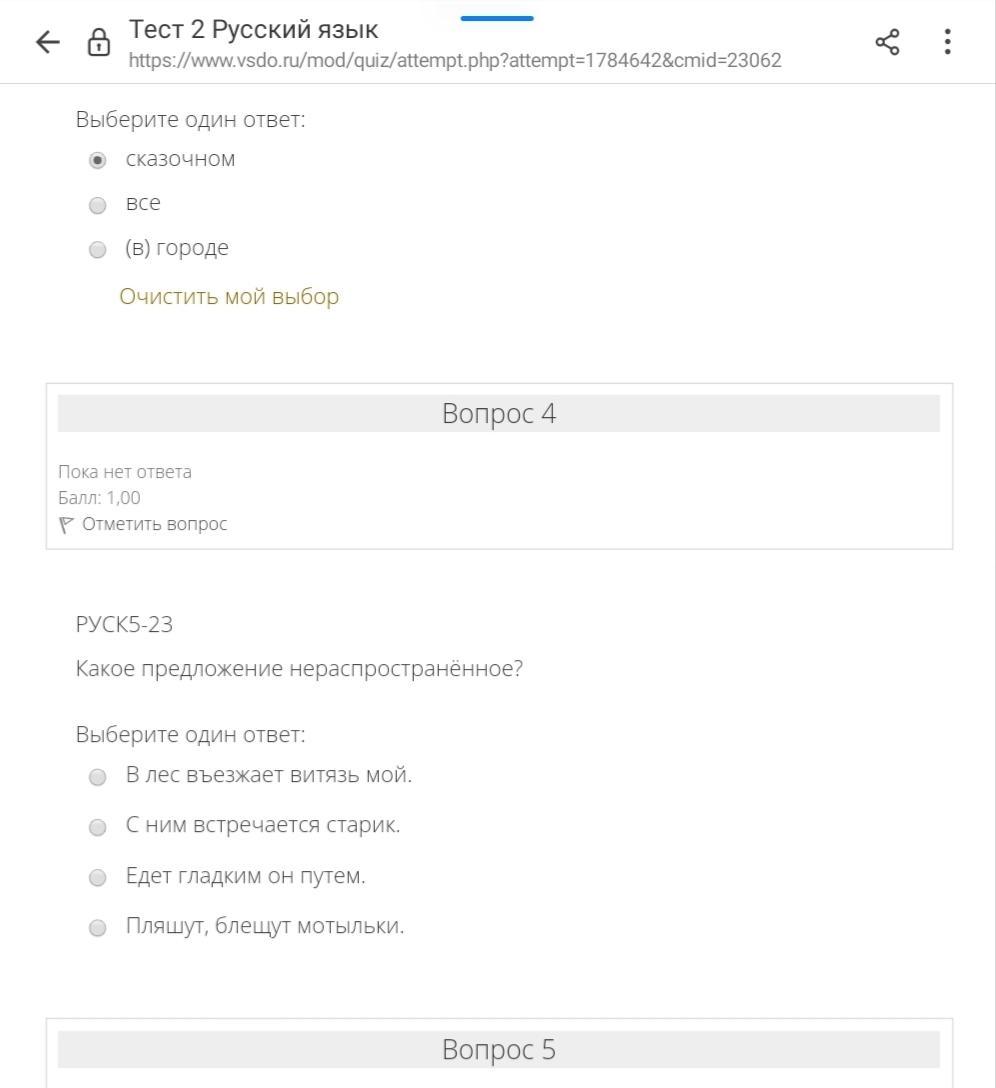Open the three-dot overflow menu
This screenshot has height=1088, width=996.
pos(946,42)
